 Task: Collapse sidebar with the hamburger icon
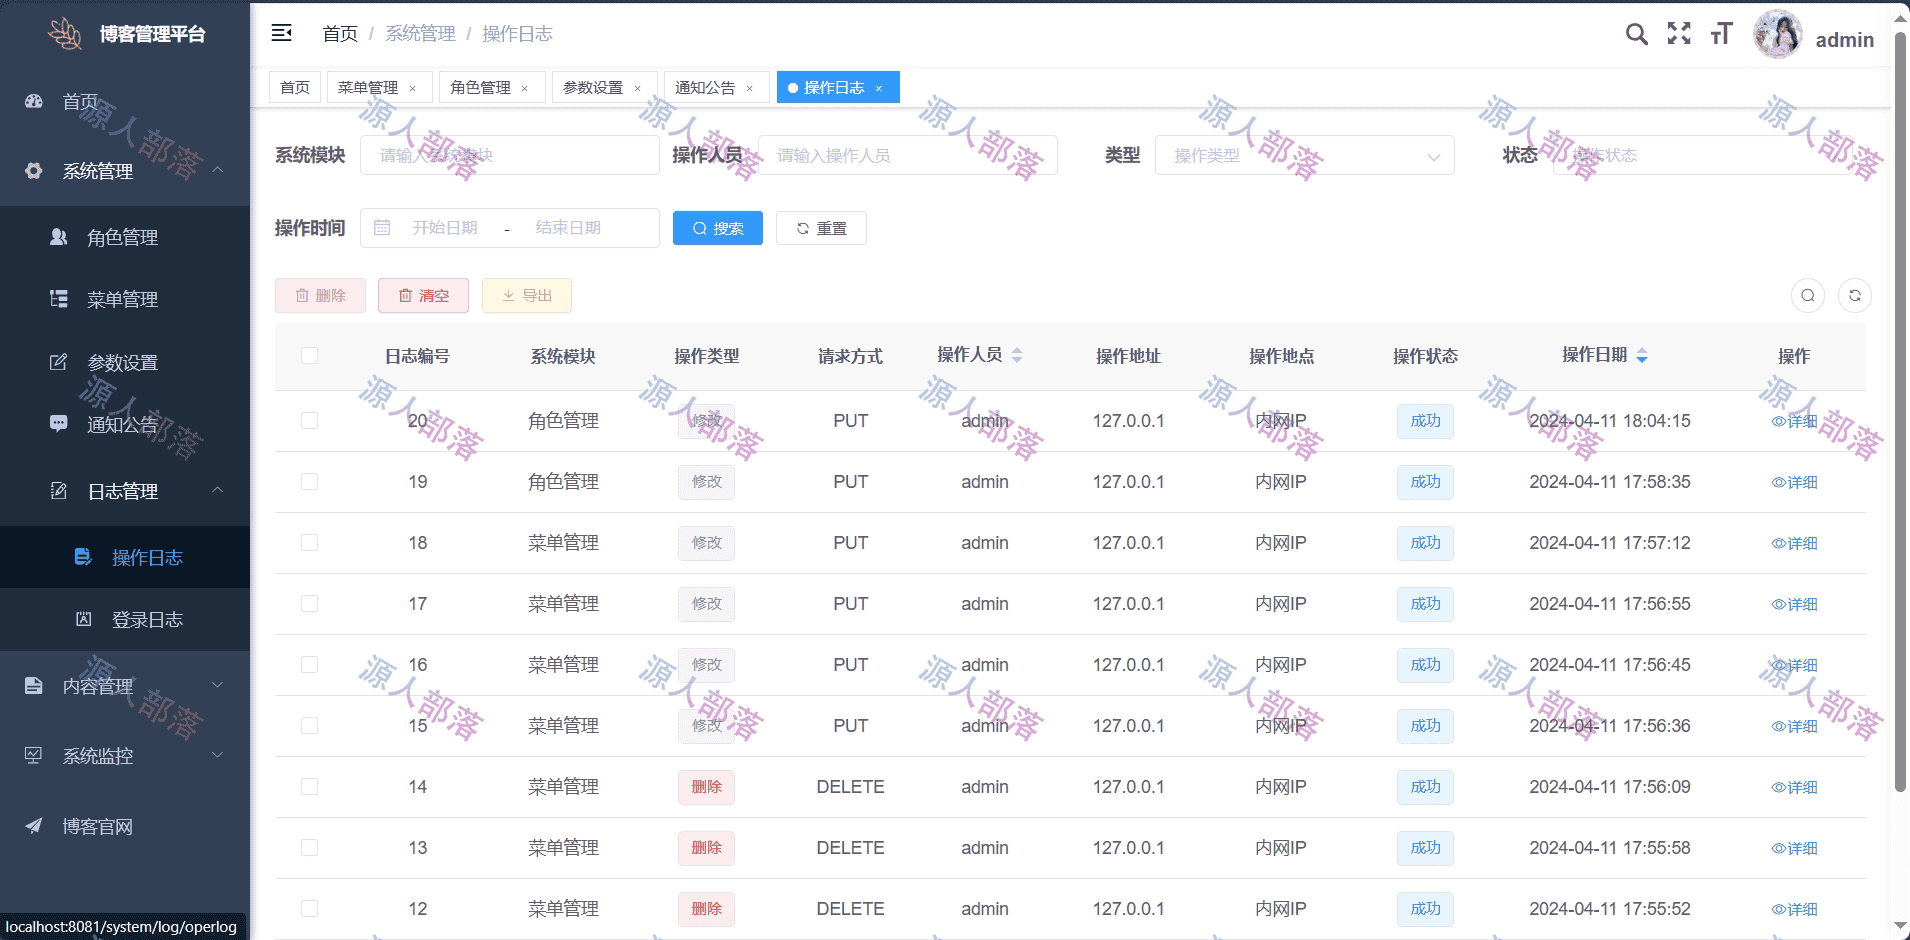click(282, 33)
